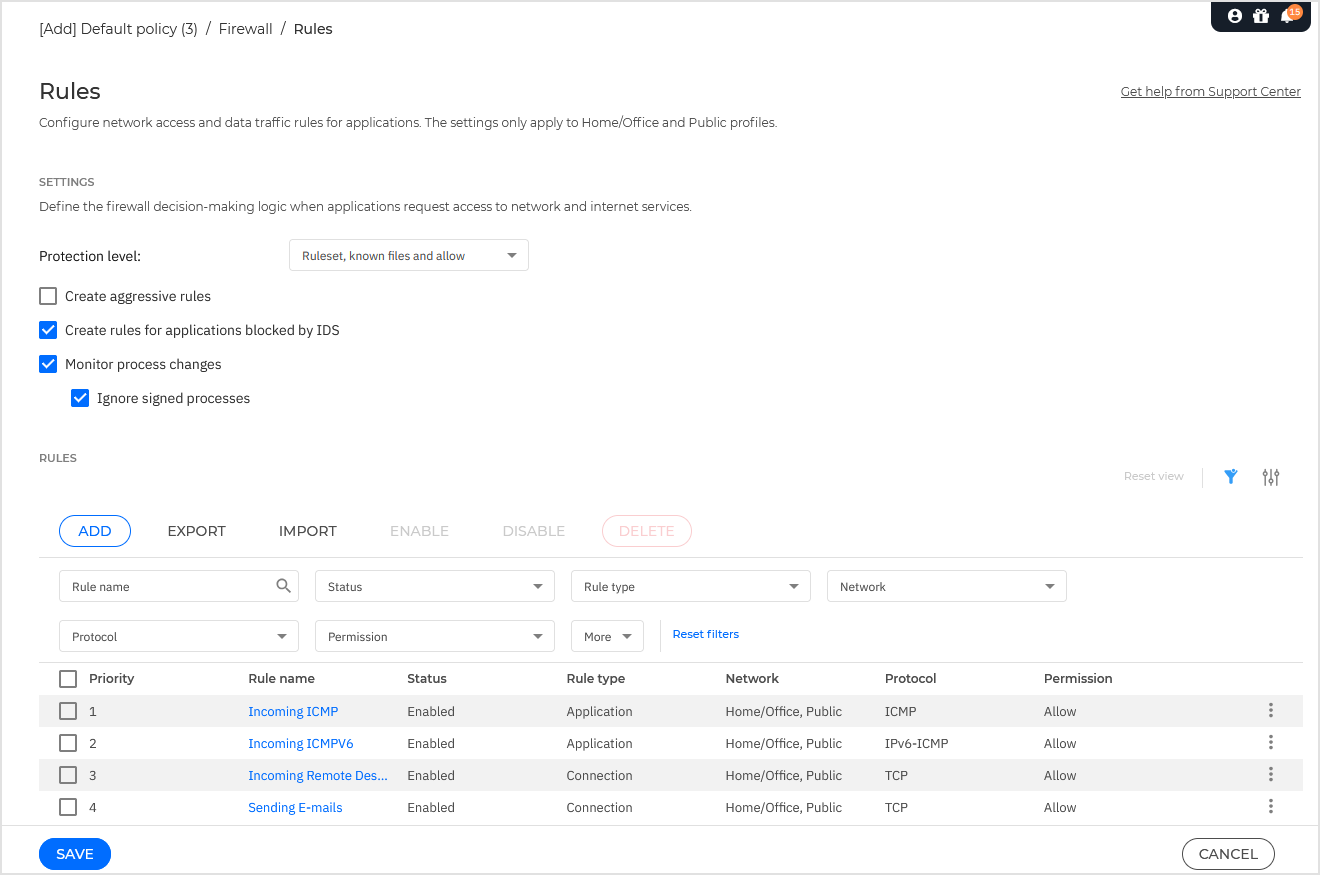Screen dimensions: 1320x875
Task: Navigate to the [Add] Default policy breadcrumb
Action: pyautogui.click(x=118, y=29)
